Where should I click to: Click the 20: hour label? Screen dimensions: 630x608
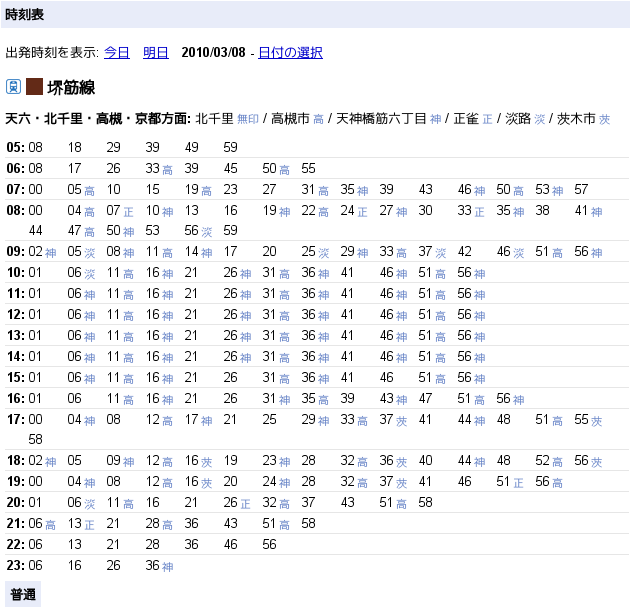point(16,502)
